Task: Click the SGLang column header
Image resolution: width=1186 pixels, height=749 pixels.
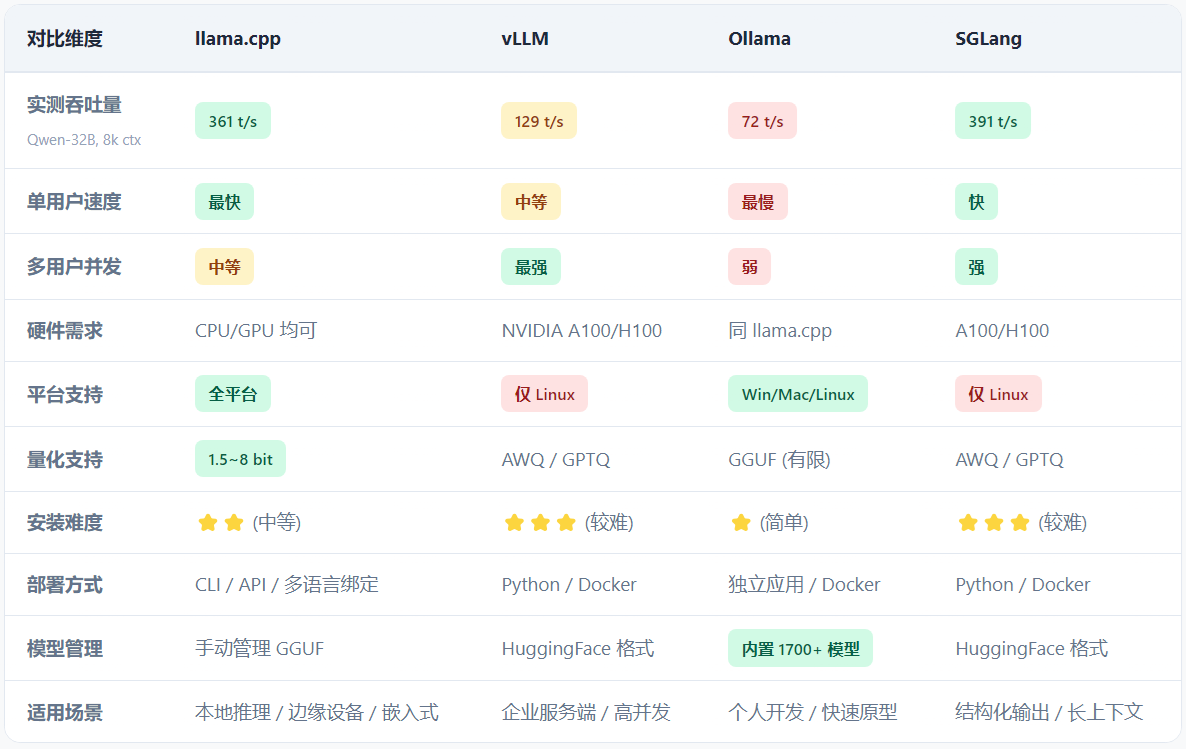Action: [x=988, y=39]
